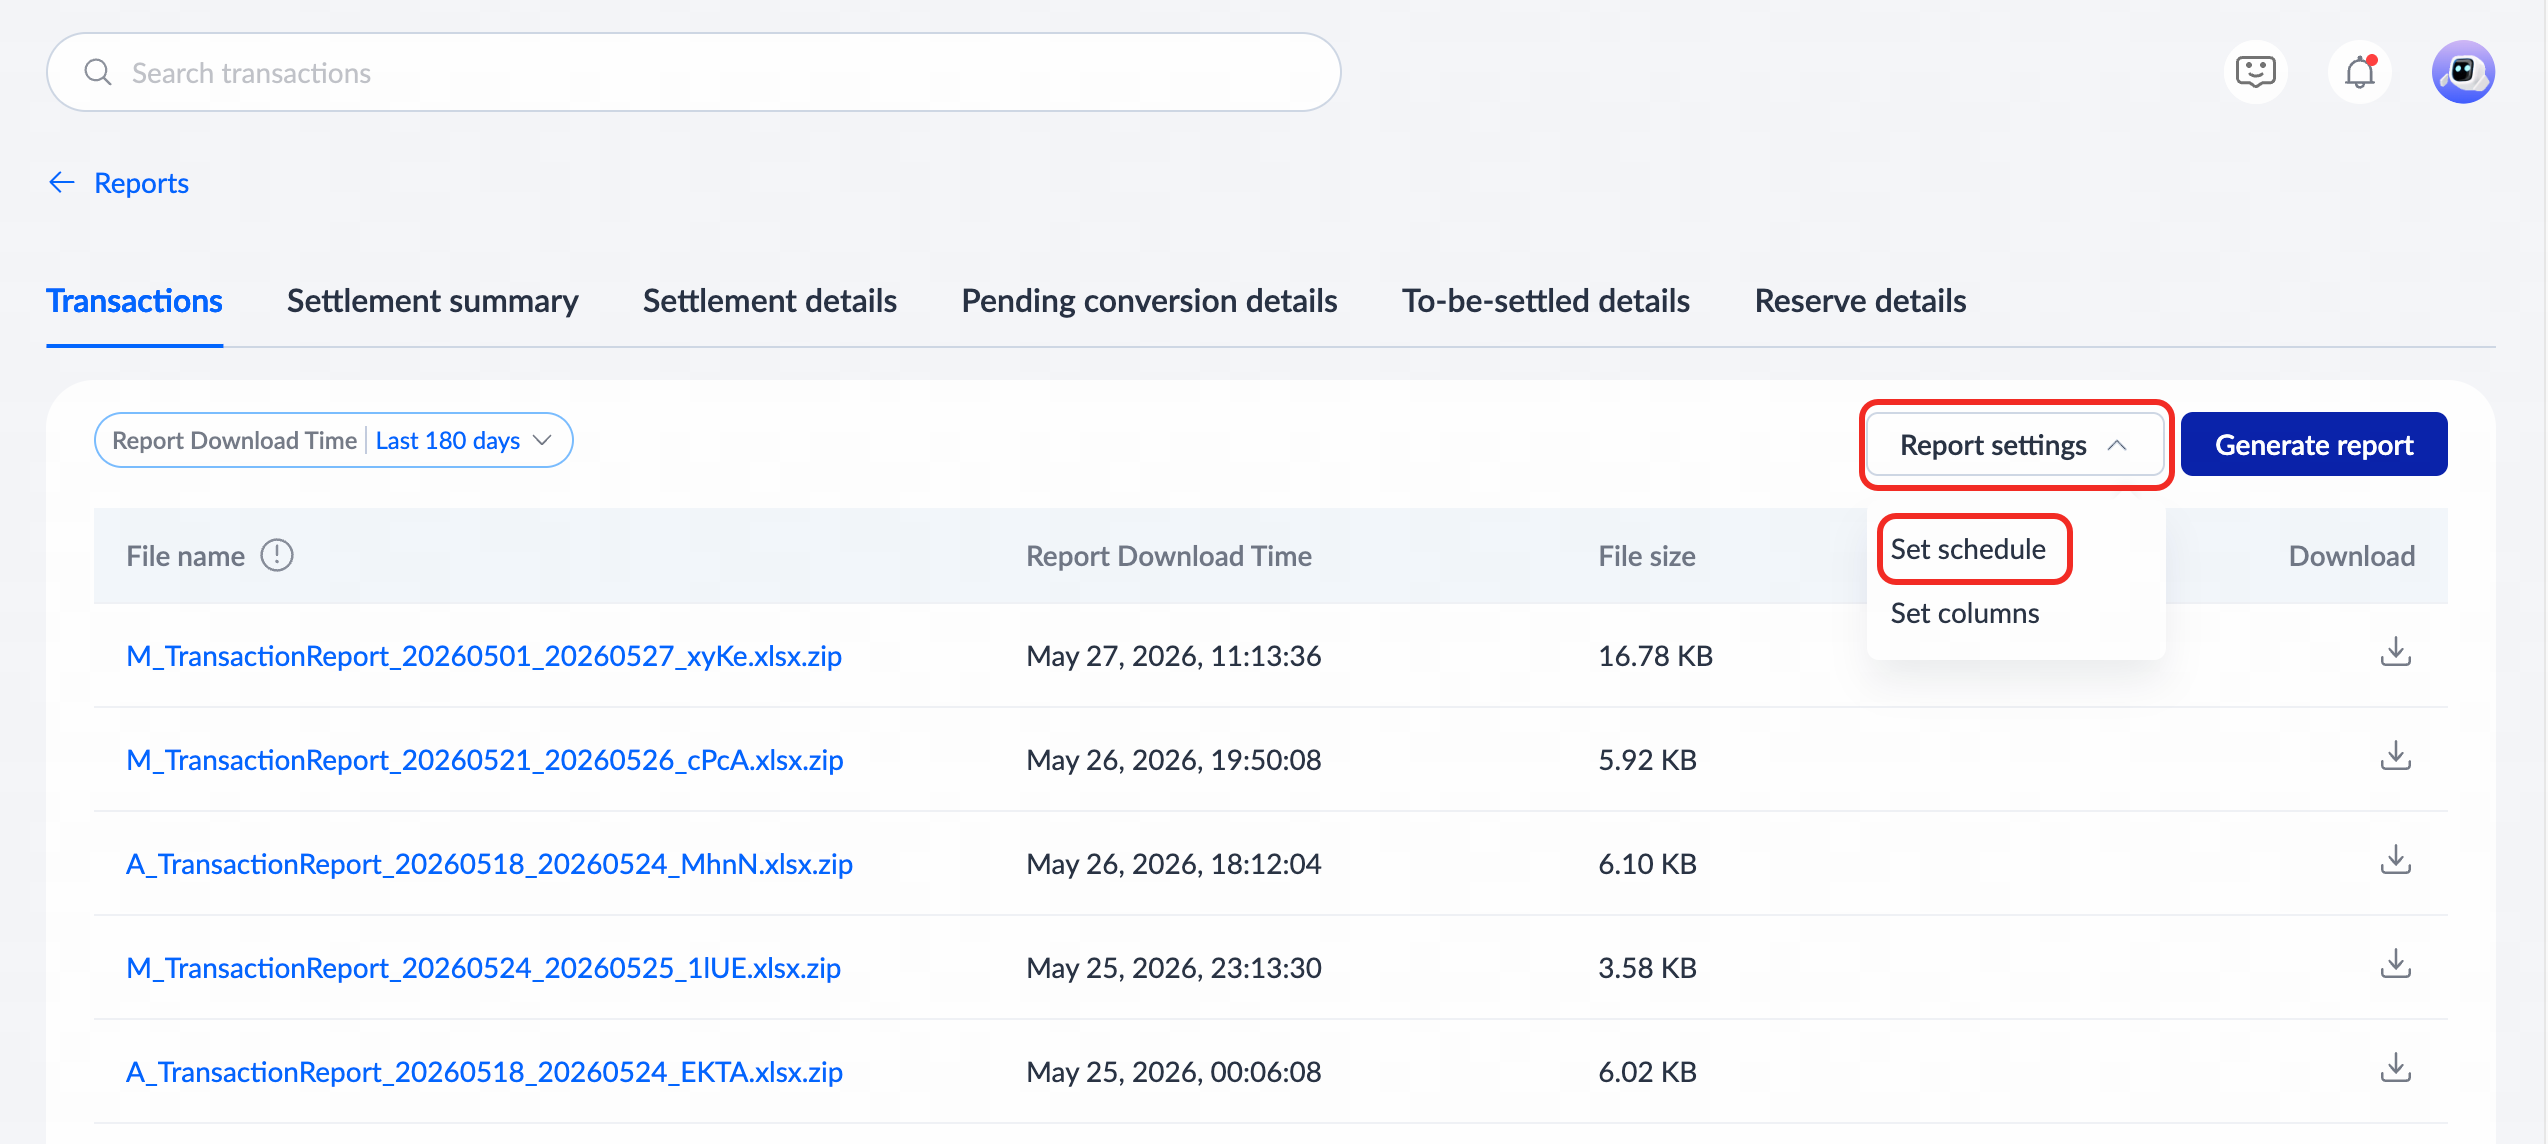Open the notifications bell
This screenshot has width=2548, height=1144.
2360,72
